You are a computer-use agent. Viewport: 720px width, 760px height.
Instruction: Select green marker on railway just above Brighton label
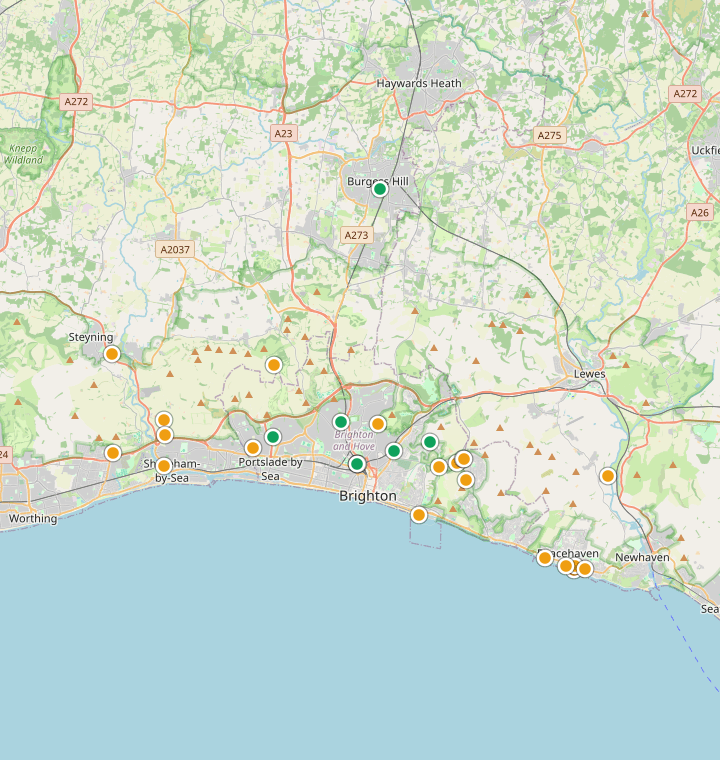click(357, 464)
